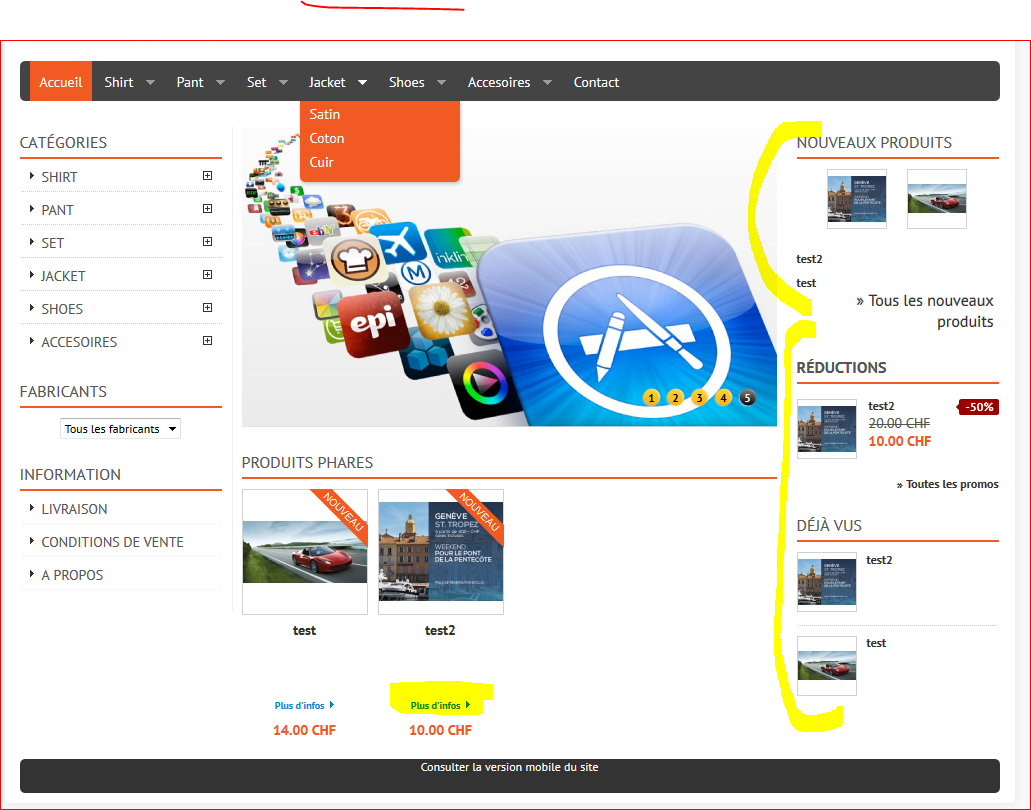Open the Nouveaux Produits block heading
Screen dimensions: 1031x810
click(x=874, y=143)
